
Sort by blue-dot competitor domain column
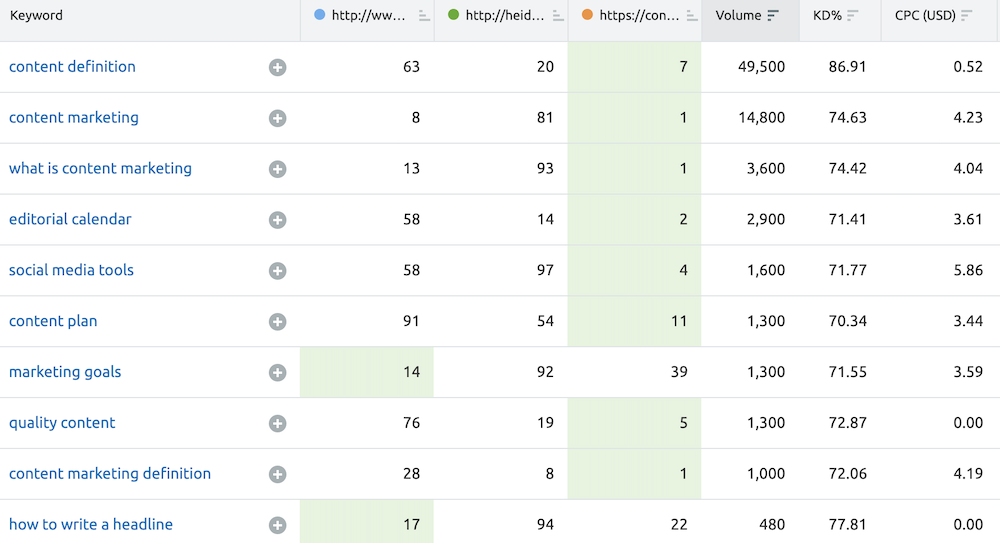click(x=424, y=16)
